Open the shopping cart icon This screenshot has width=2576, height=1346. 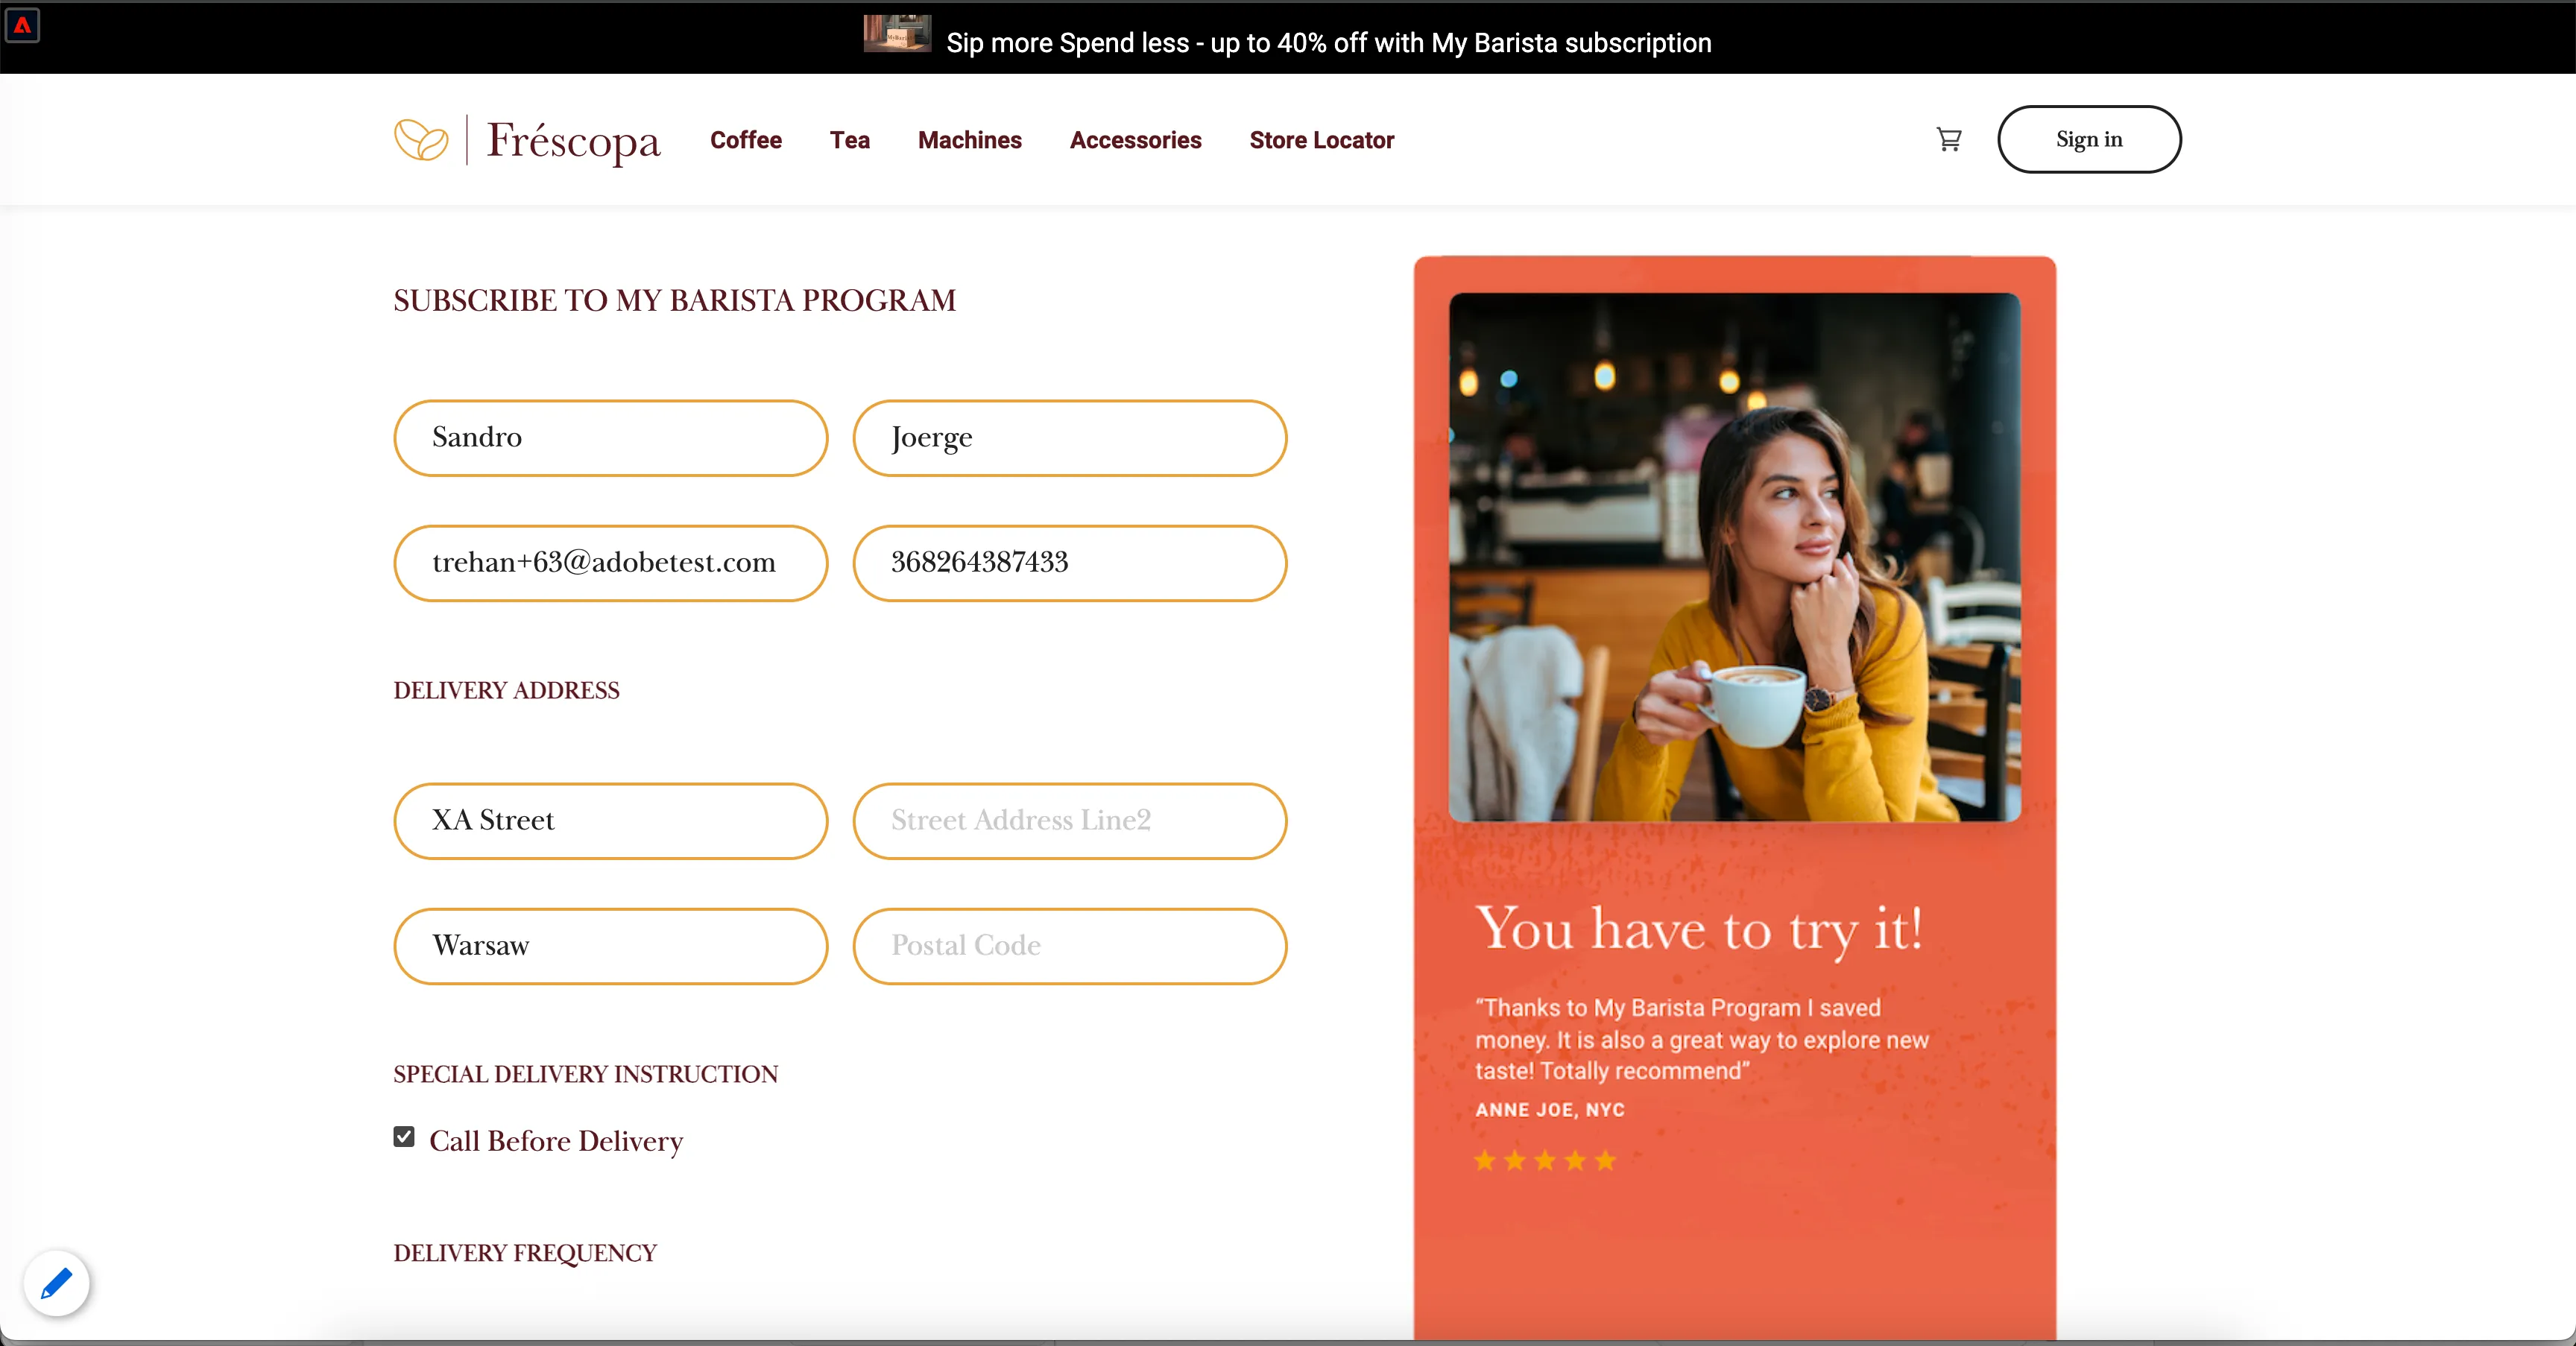point(1949,140)
